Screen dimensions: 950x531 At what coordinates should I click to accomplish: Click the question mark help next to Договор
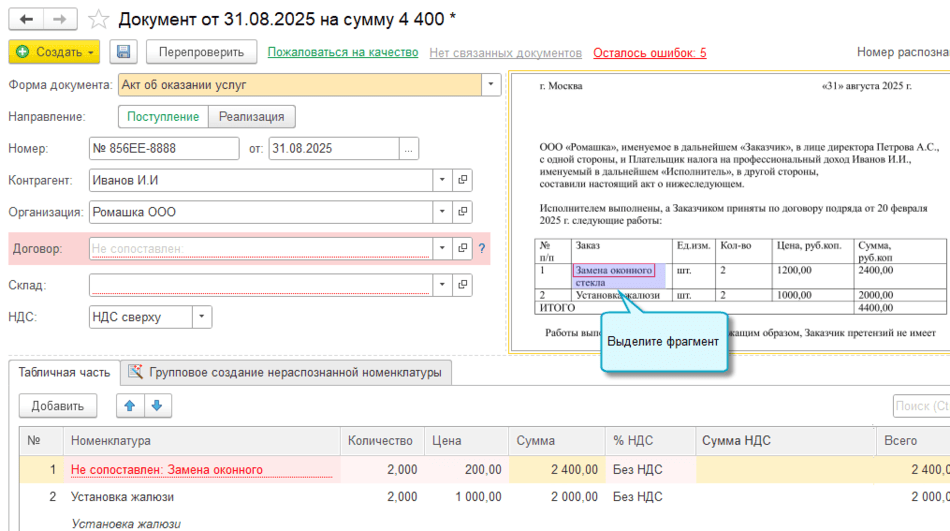(482, 249)
